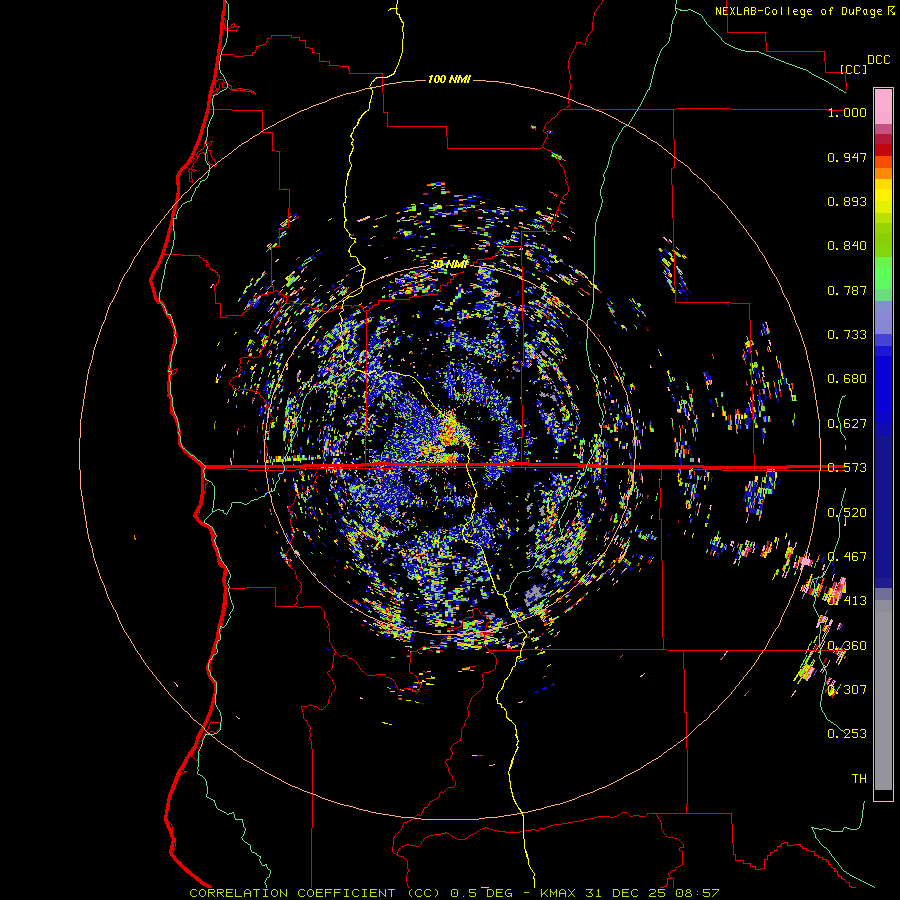Screen dimensions: 900x900
Task: Click the 0.467 legend value
Action: pos(847,557)
